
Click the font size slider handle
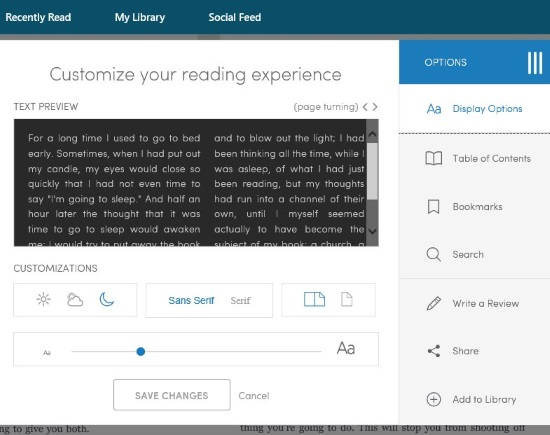(141, 351)
